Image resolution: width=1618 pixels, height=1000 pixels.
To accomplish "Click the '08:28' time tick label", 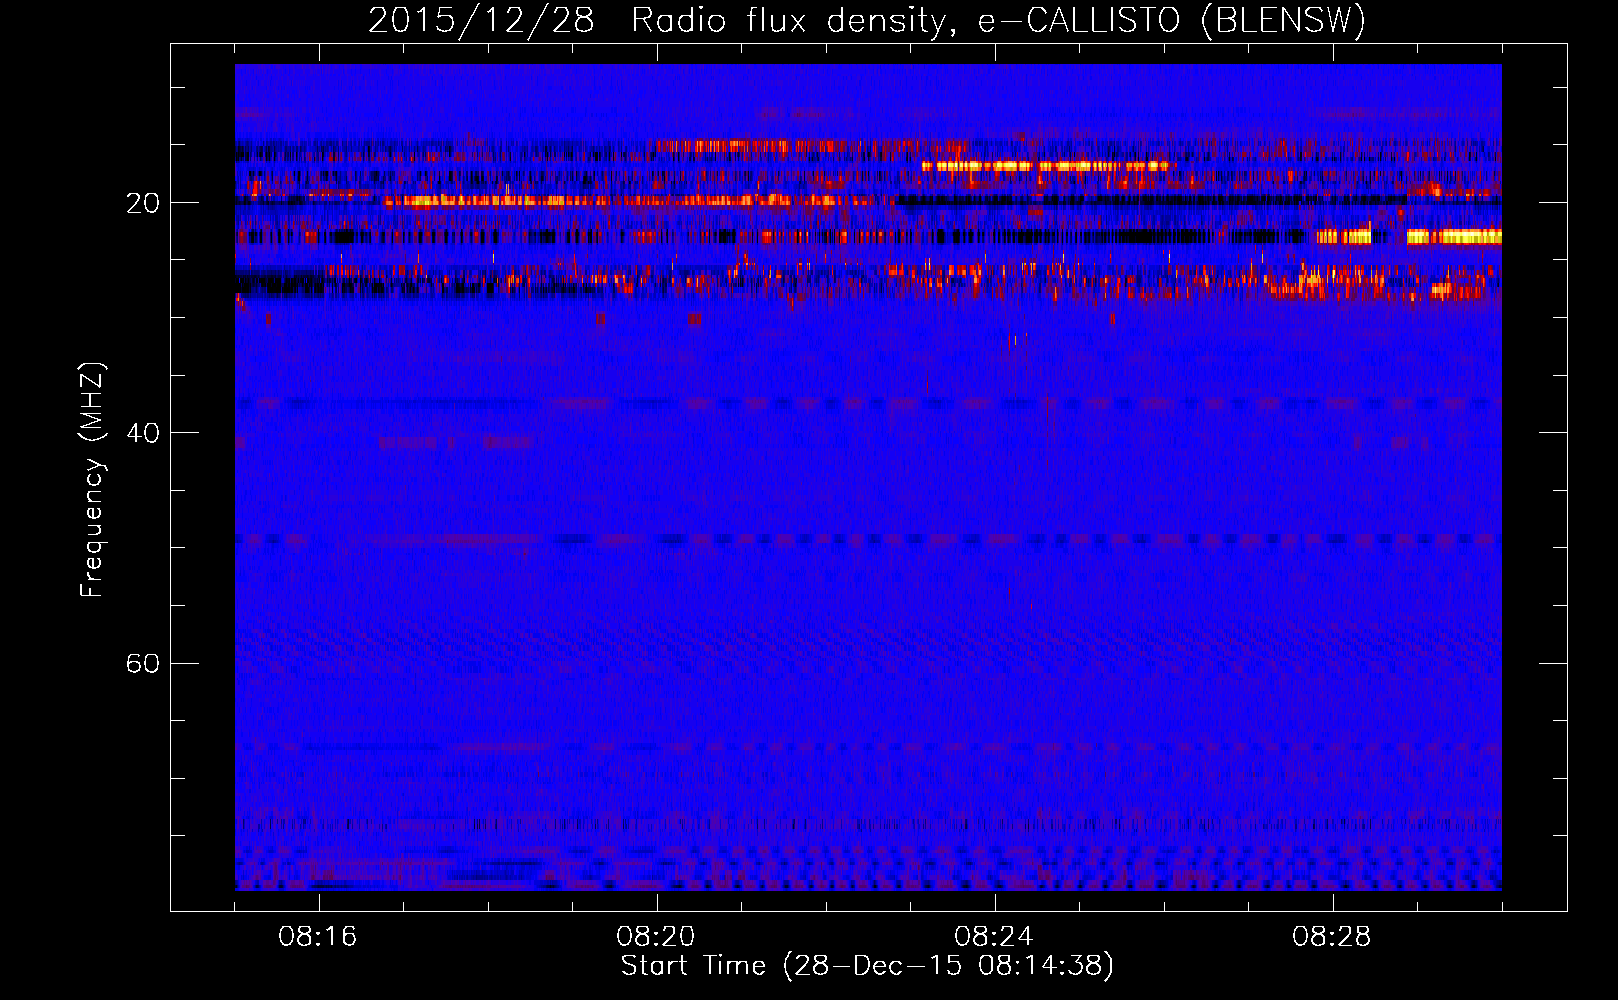I will point(1332,937).
